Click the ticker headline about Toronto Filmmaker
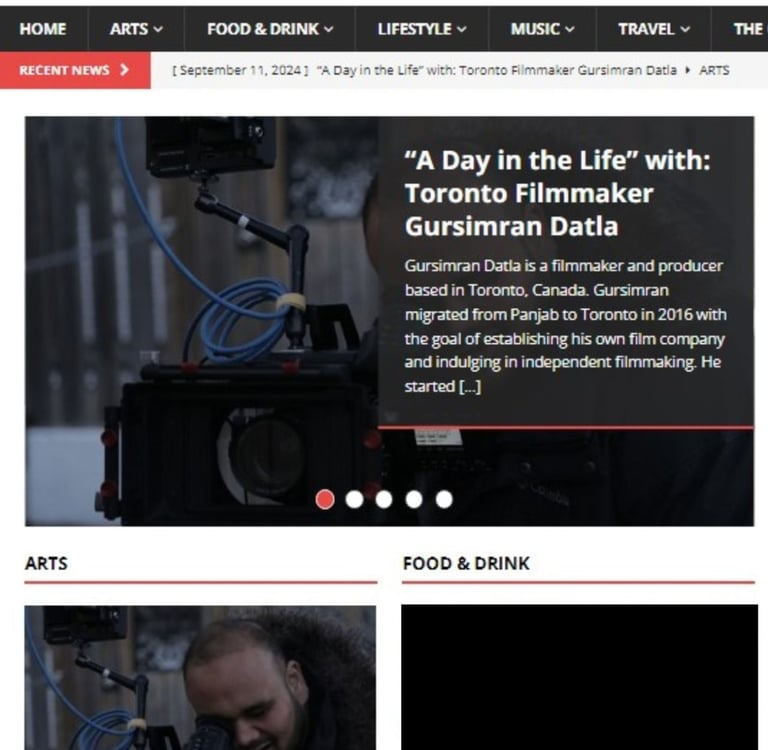Viewport: 768px width, 750px height. tap(497, 70)
